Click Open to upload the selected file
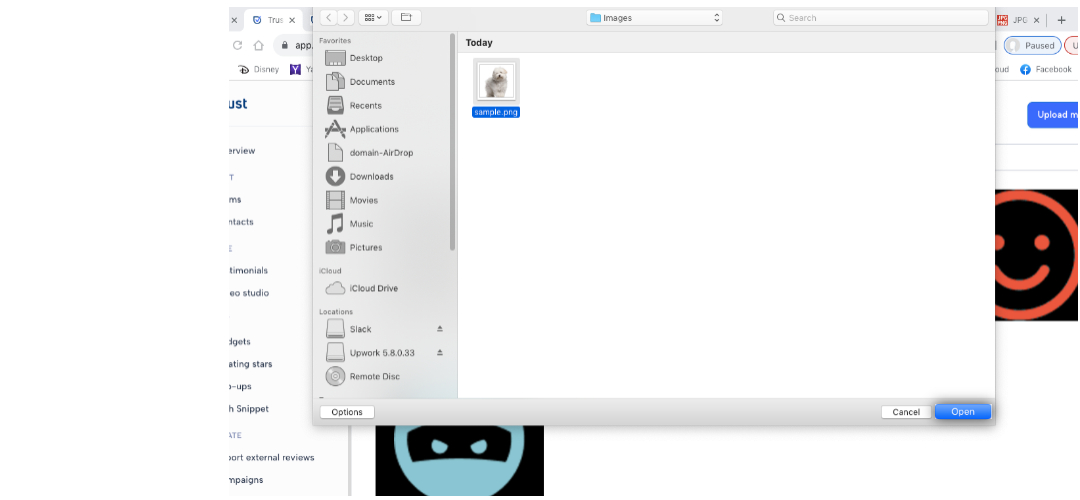The height and width of the screenshot is (500, 1080). (963, 412)
